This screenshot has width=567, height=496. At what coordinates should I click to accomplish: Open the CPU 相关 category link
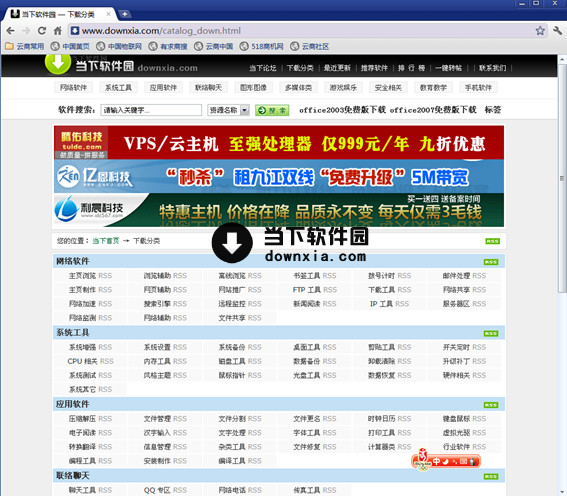(x=82, y=362)
